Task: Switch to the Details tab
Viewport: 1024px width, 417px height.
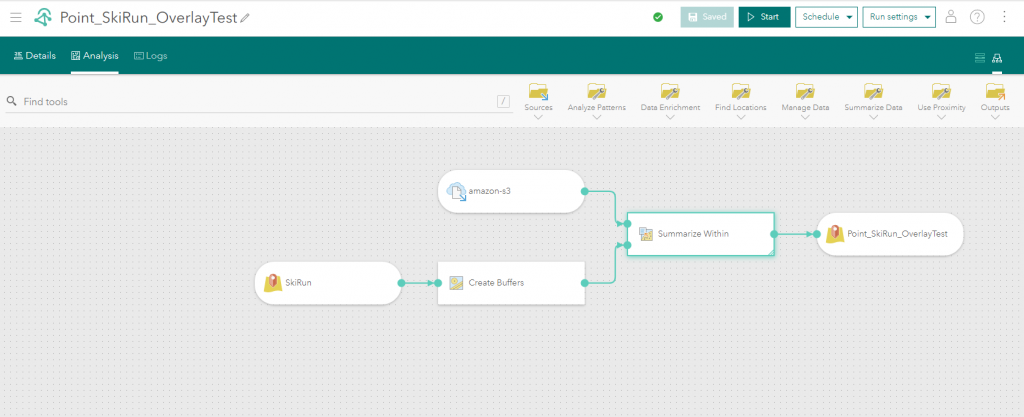Action: [x=35, y=56]
